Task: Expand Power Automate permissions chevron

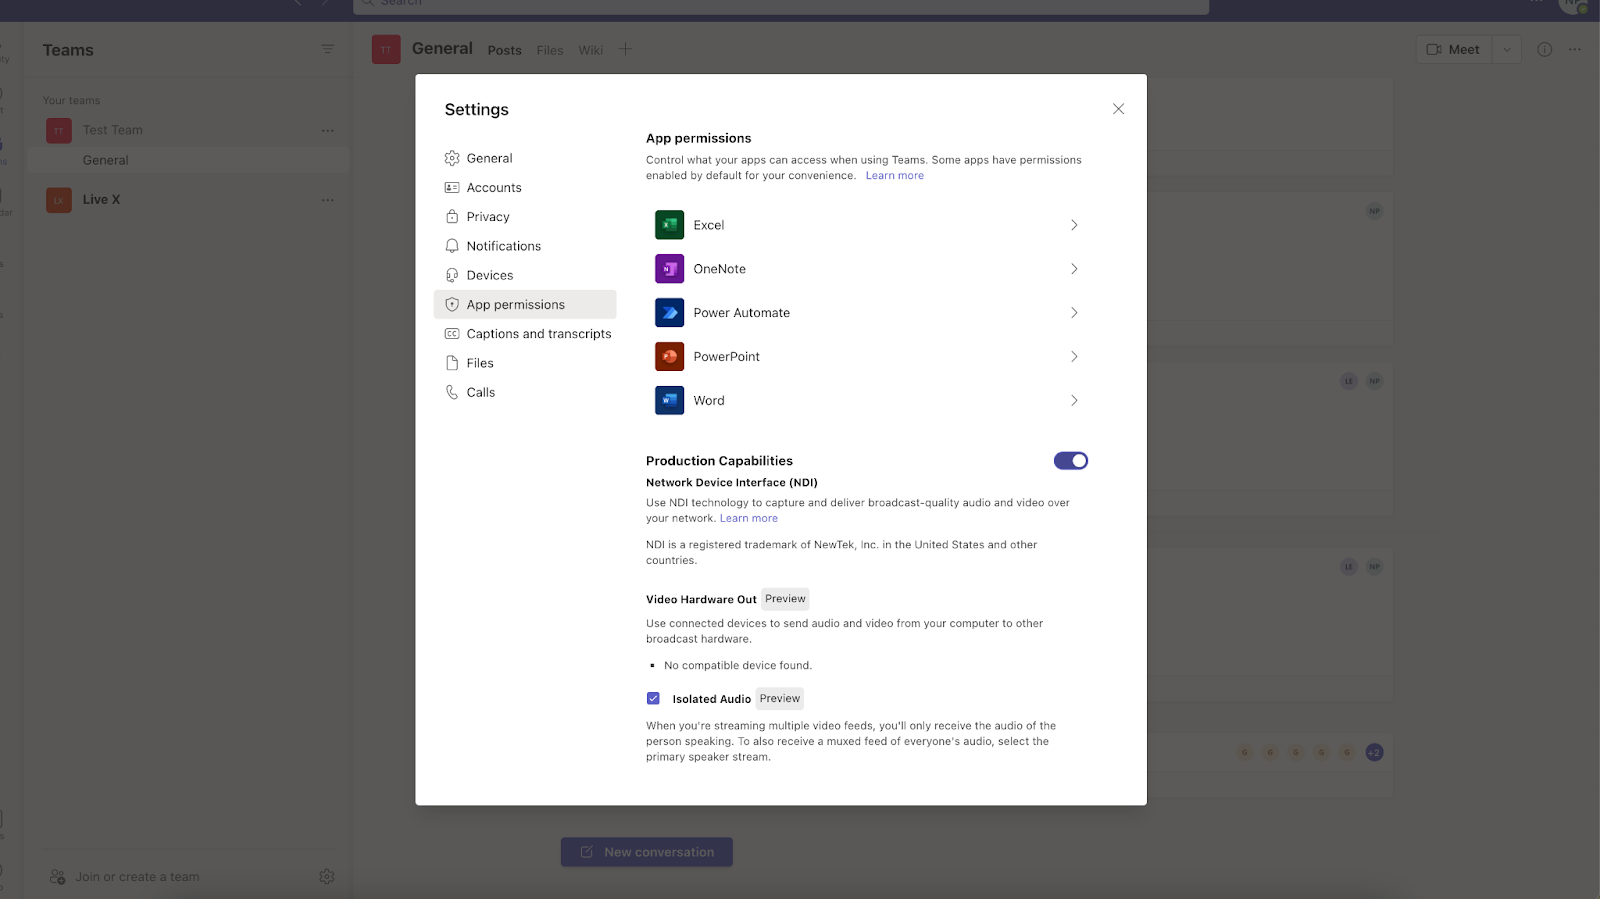Action: click(x=1074, y=313)
